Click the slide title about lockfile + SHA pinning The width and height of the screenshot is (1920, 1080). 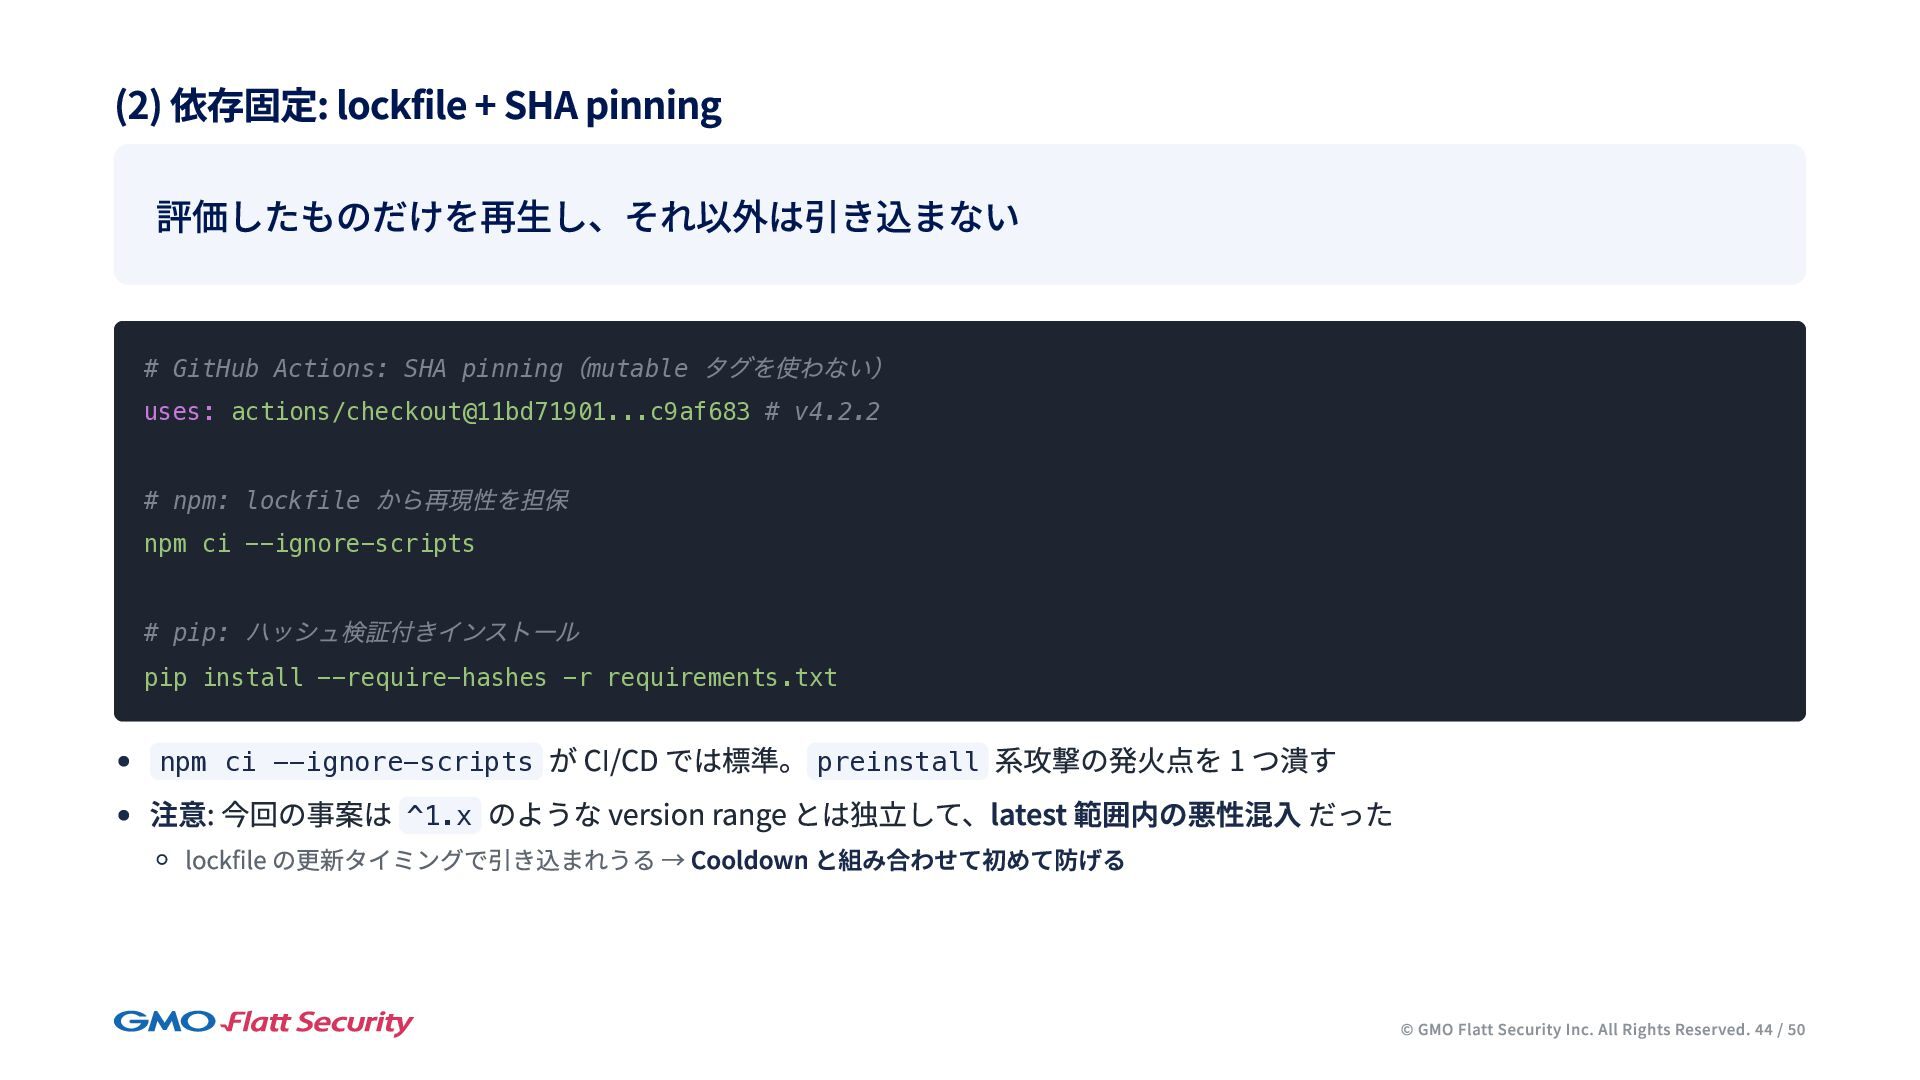coord(418,106)
